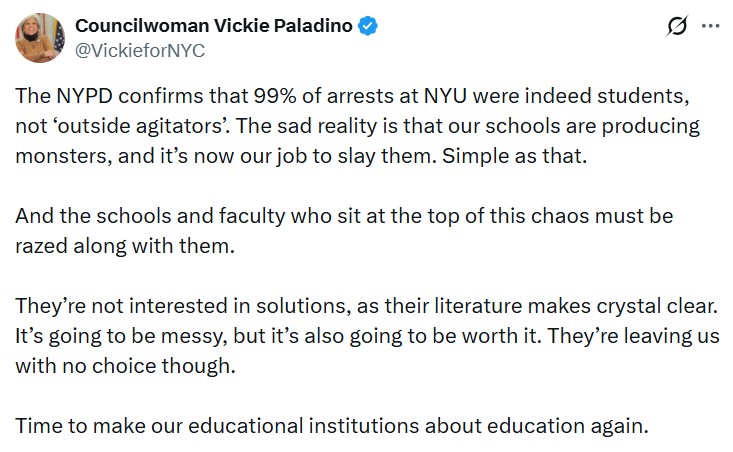
Task: Open the @VickieforNYC handle link
Action: (x=140, y=51)
